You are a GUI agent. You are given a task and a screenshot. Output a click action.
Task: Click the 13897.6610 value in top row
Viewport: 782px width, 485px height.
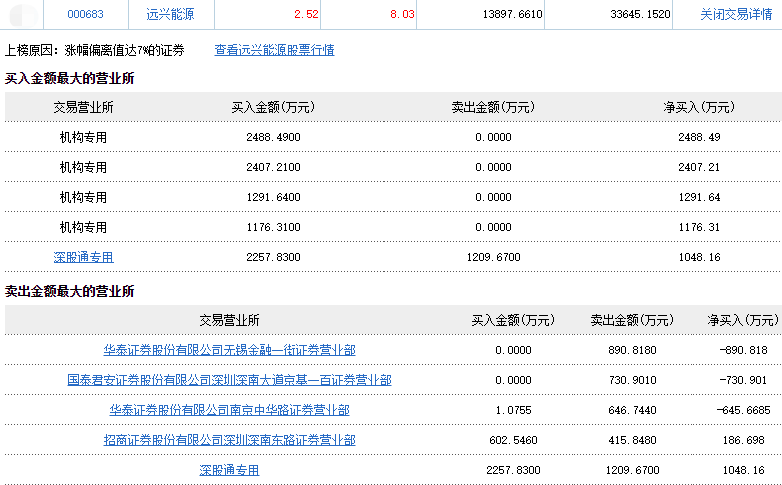click(512, 15)
